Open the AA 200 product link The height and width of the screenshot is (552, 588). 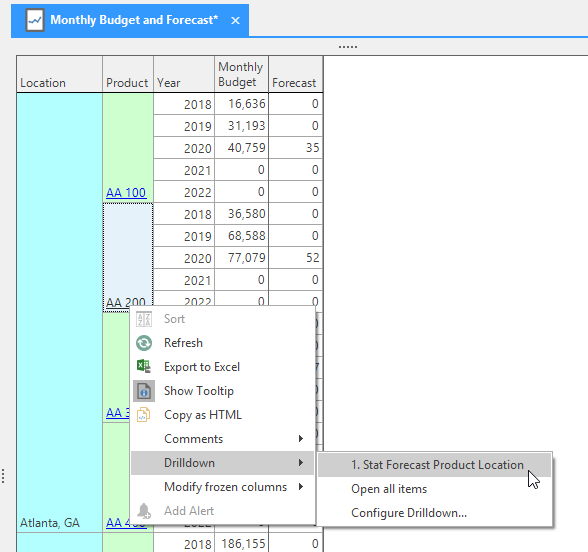click(126, 302)
